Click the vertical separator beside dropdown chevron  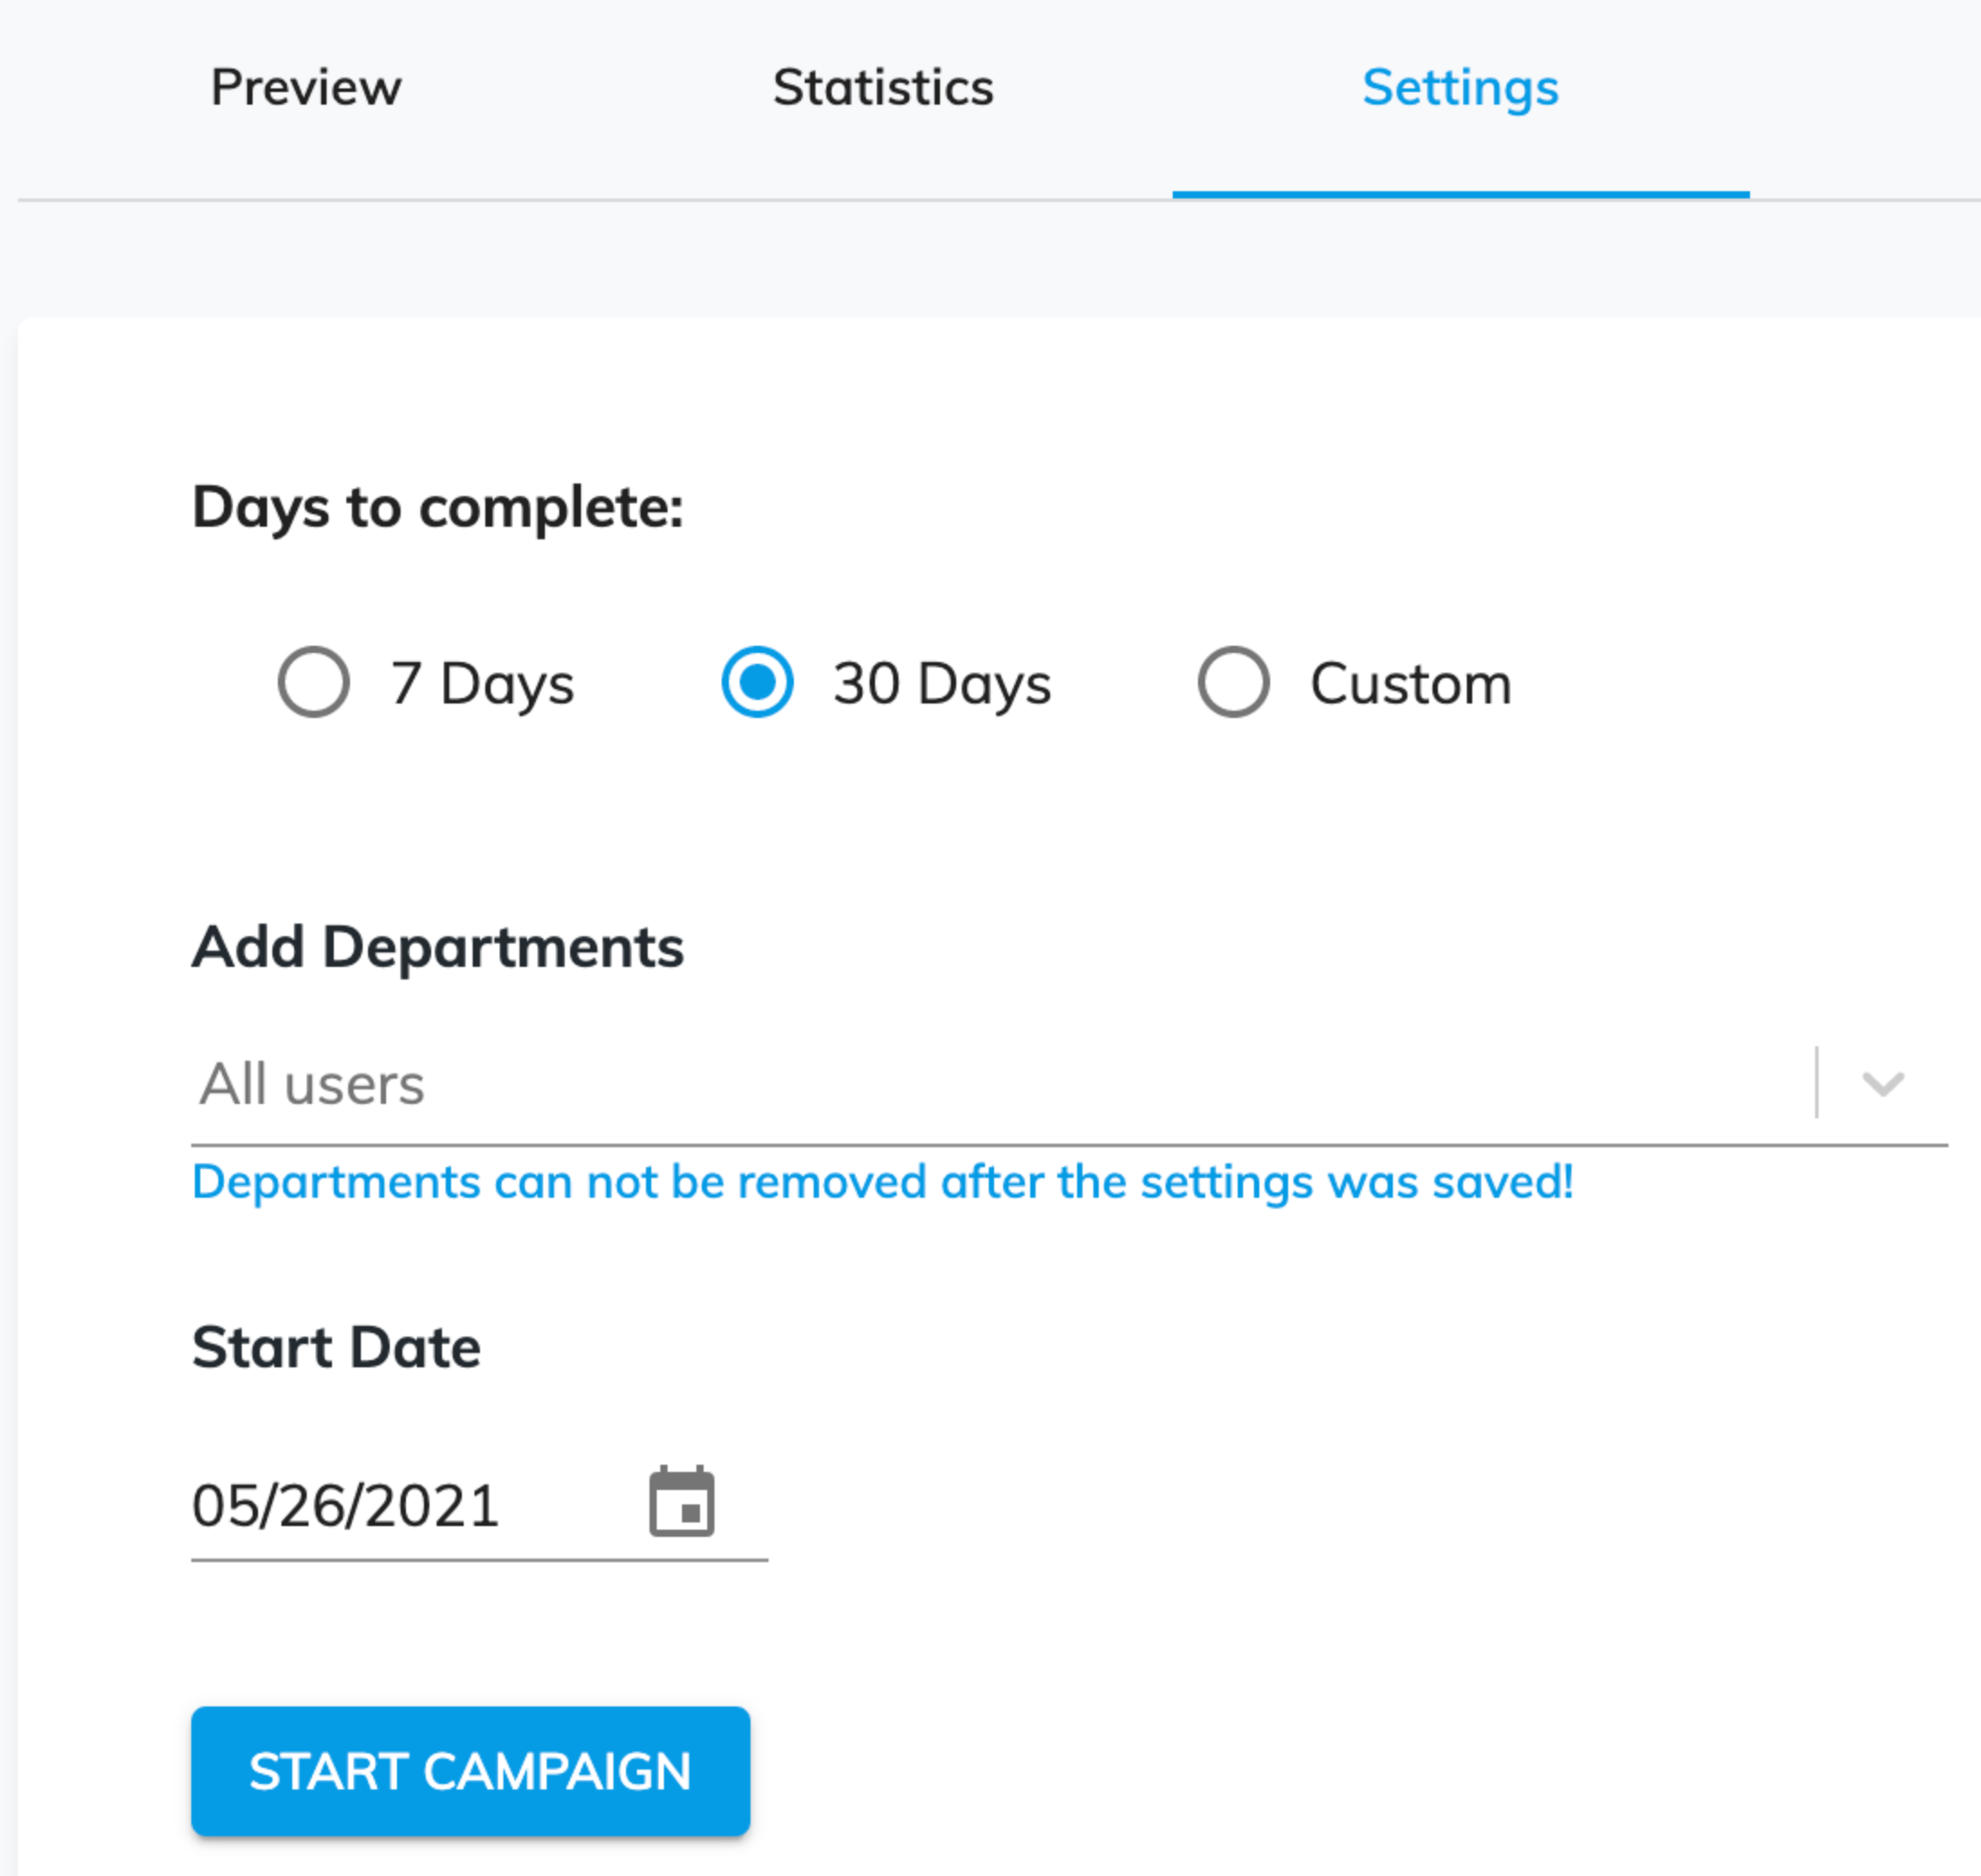coord(1816,1083)
